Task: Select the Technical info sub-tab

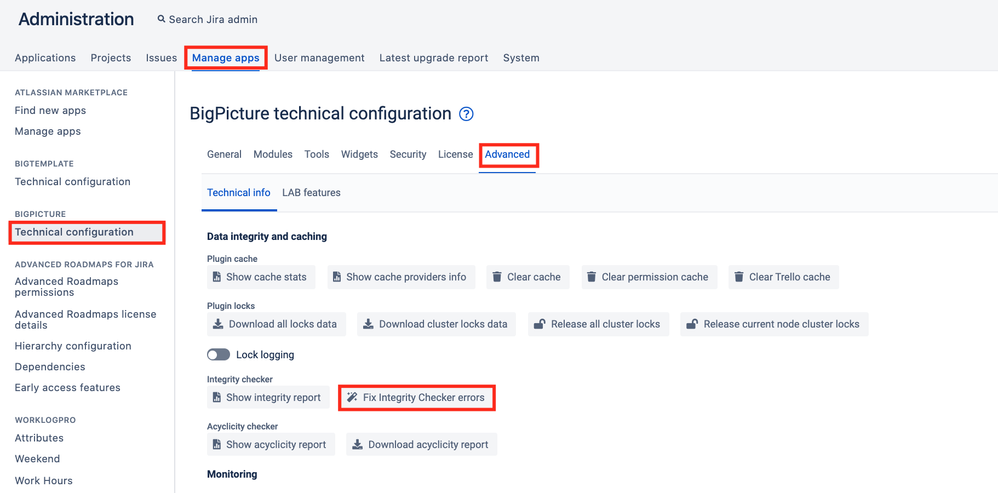Action: 239,193
